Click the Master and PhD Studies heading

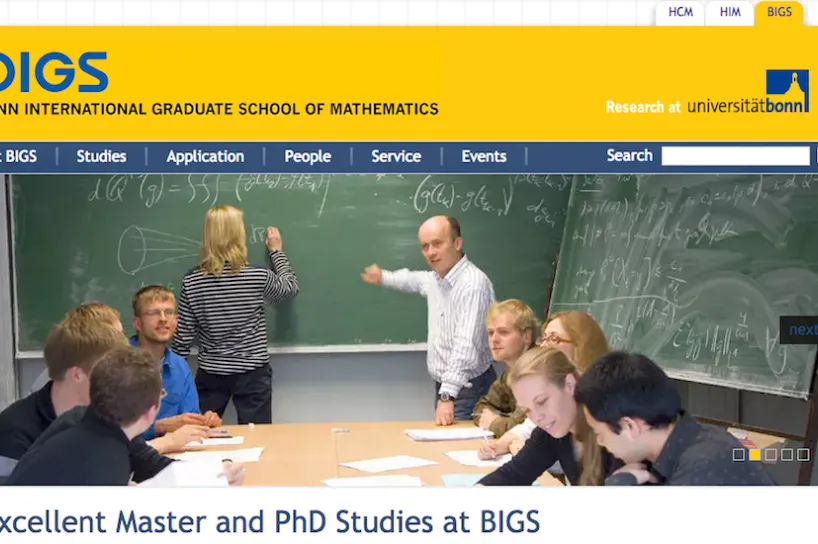pos(270,522)
